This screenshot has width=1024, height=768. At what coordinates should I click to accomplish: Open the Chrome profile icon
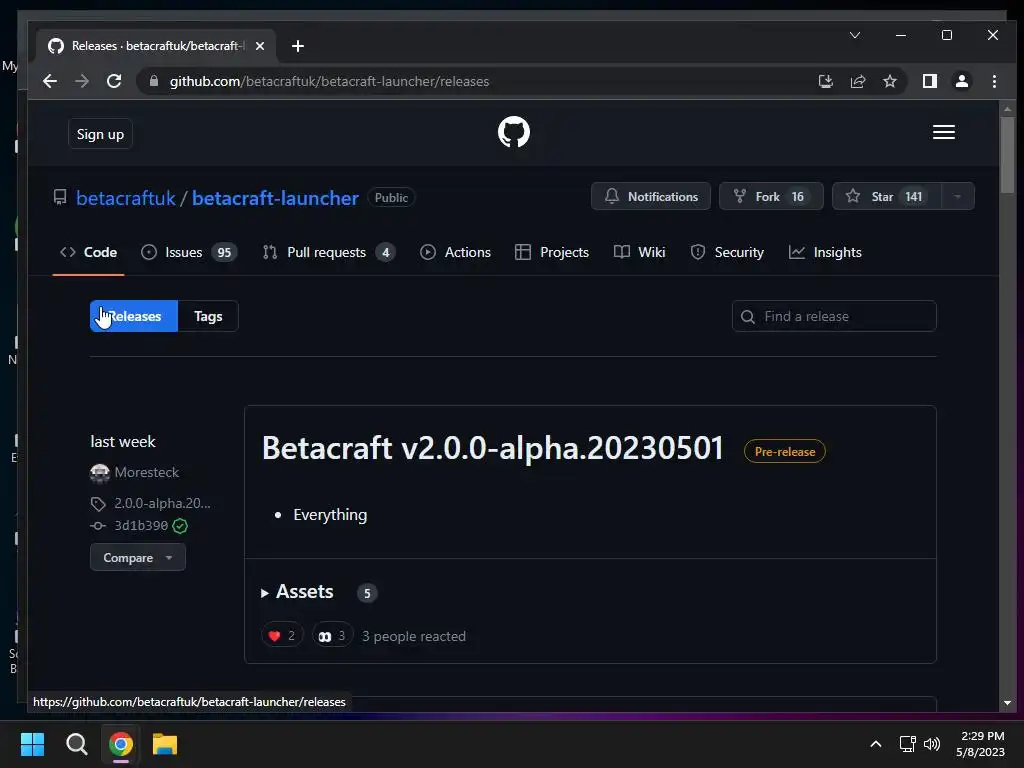click(x=961, y=81)
